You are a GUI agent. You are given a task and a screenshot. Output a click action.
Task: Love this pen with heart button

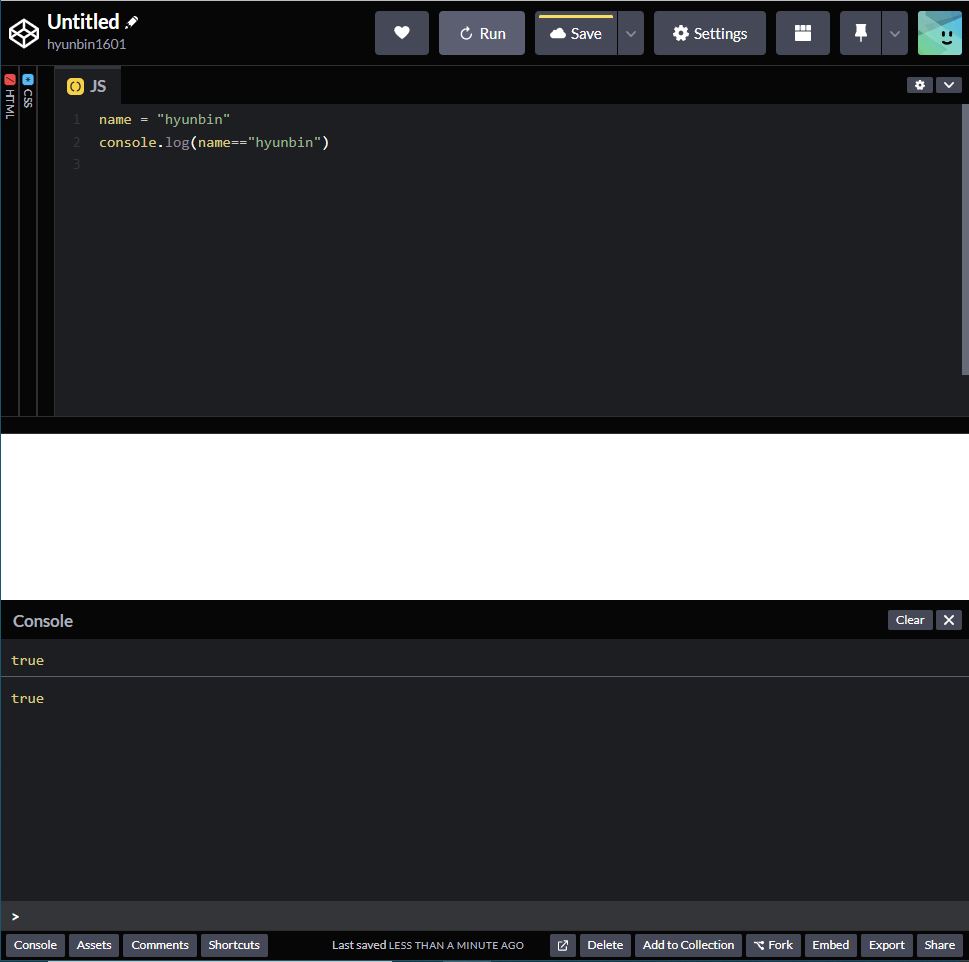402,33
